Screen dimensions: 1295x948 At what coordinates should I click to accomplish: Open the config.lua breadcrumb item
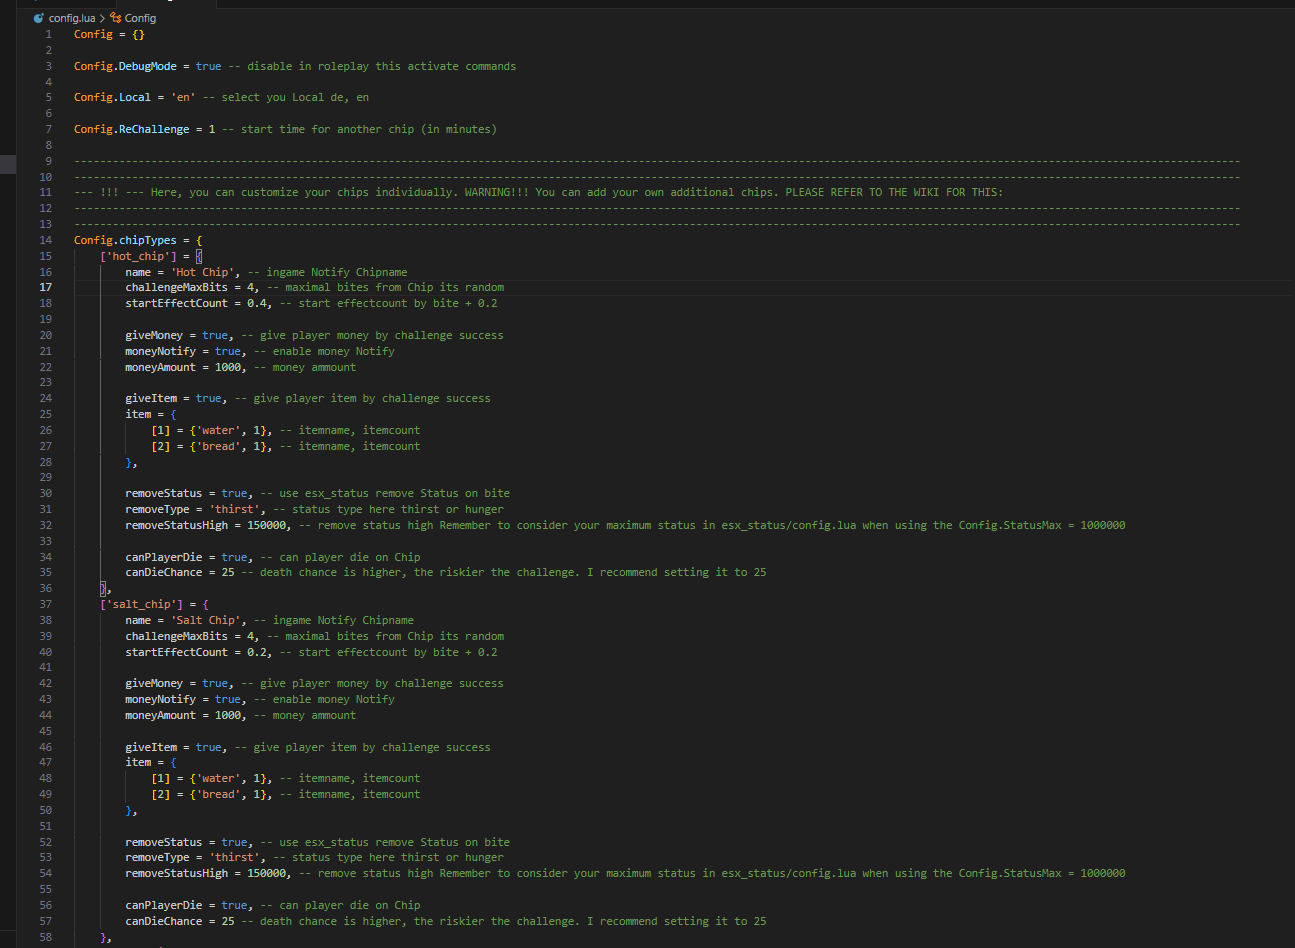[72, 18]
